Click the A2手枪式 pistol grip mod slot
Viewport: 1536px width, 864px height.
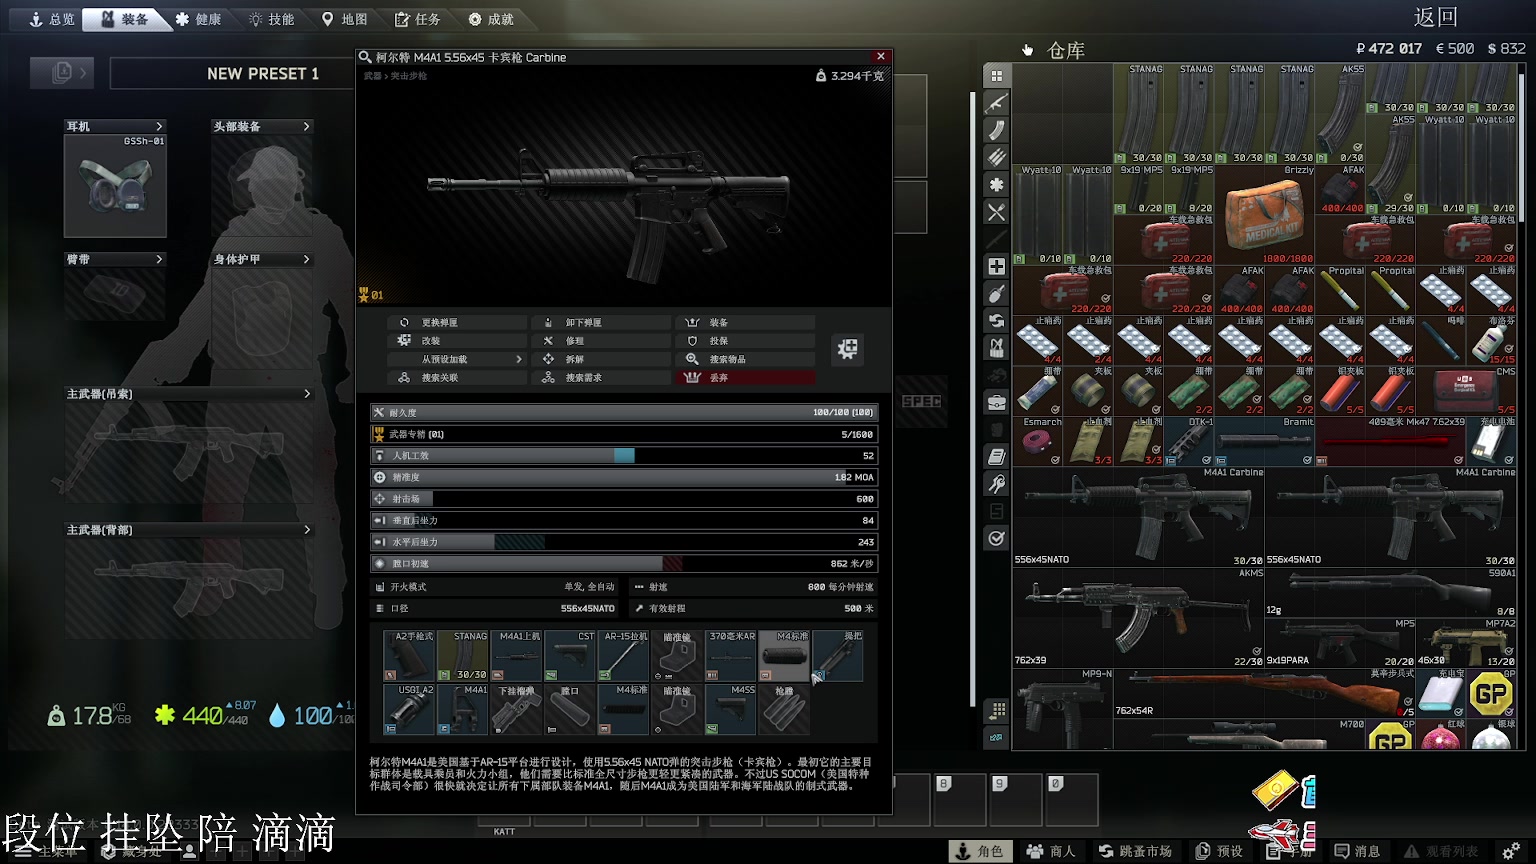coord(410,655)
